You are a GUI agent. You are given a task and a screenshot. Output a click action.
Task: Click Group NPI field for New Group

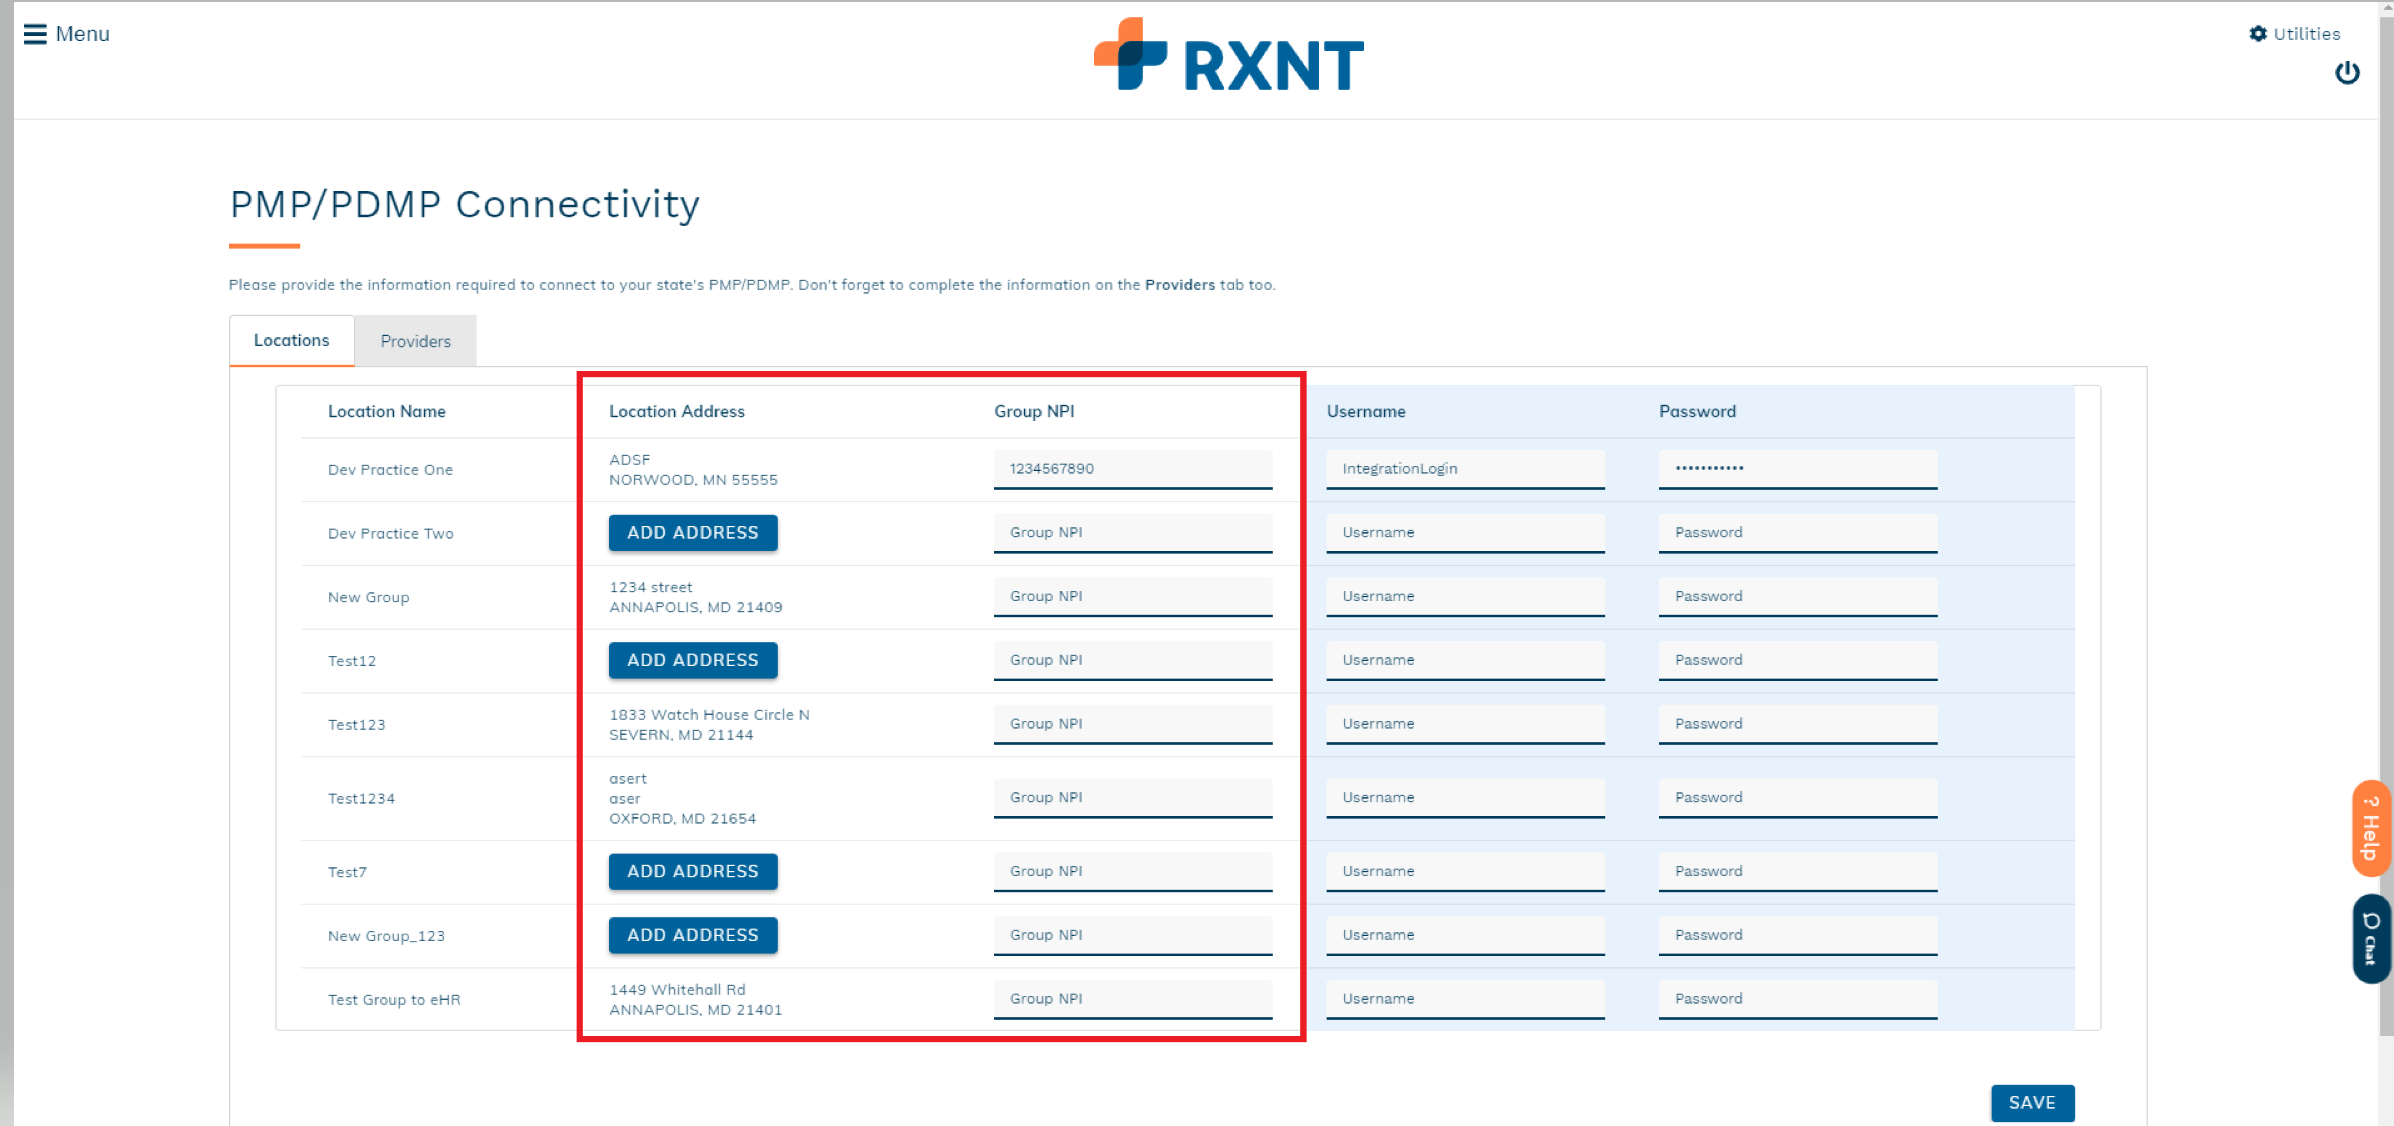tap(1132, 596)
